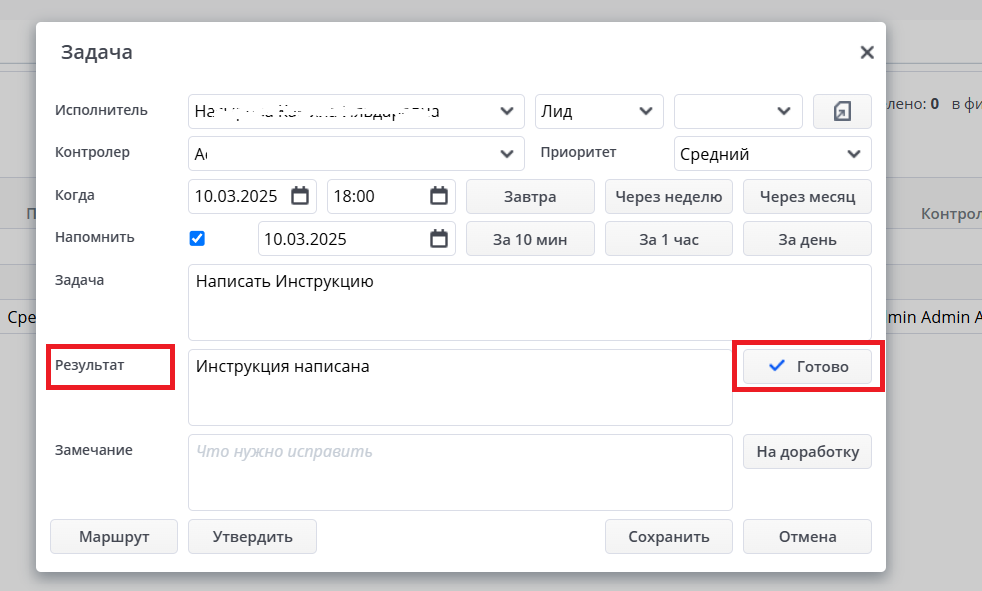982x591 pixels.
Task: Click the На доработку button
Action: coord(807,451)
